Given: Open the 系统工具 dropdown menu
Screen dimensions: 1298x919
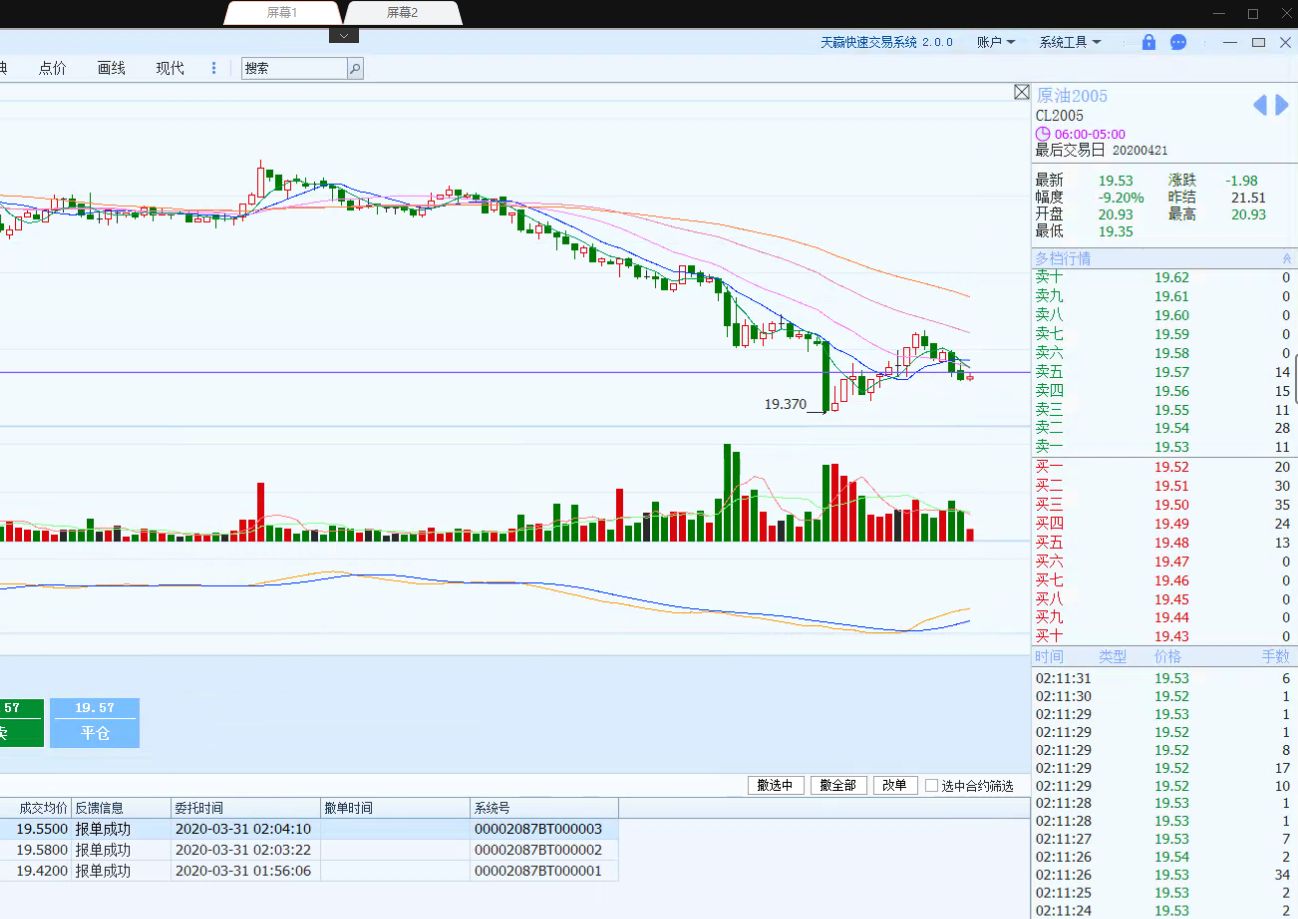Looking at the screenshot, I should click(1070, 42).
